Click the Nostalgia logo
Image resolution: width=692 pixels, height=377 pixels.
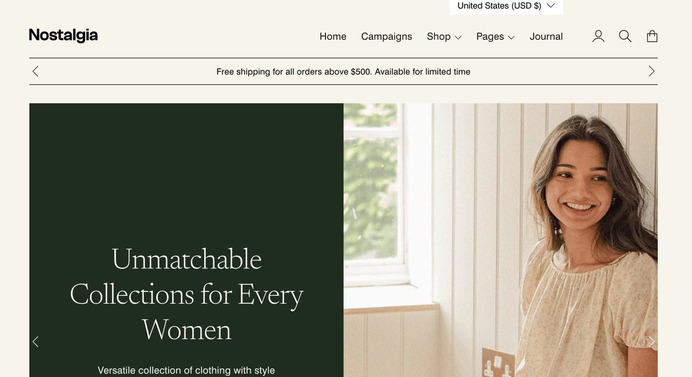pyautogui.click(x=63, y=35)
